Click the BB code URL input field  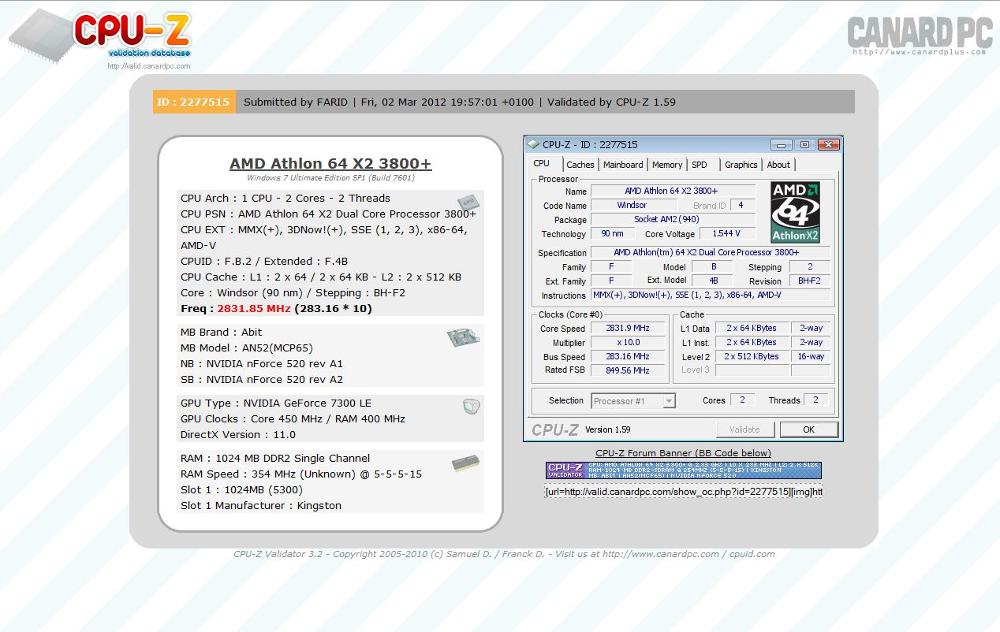click(x=684, y=492)
